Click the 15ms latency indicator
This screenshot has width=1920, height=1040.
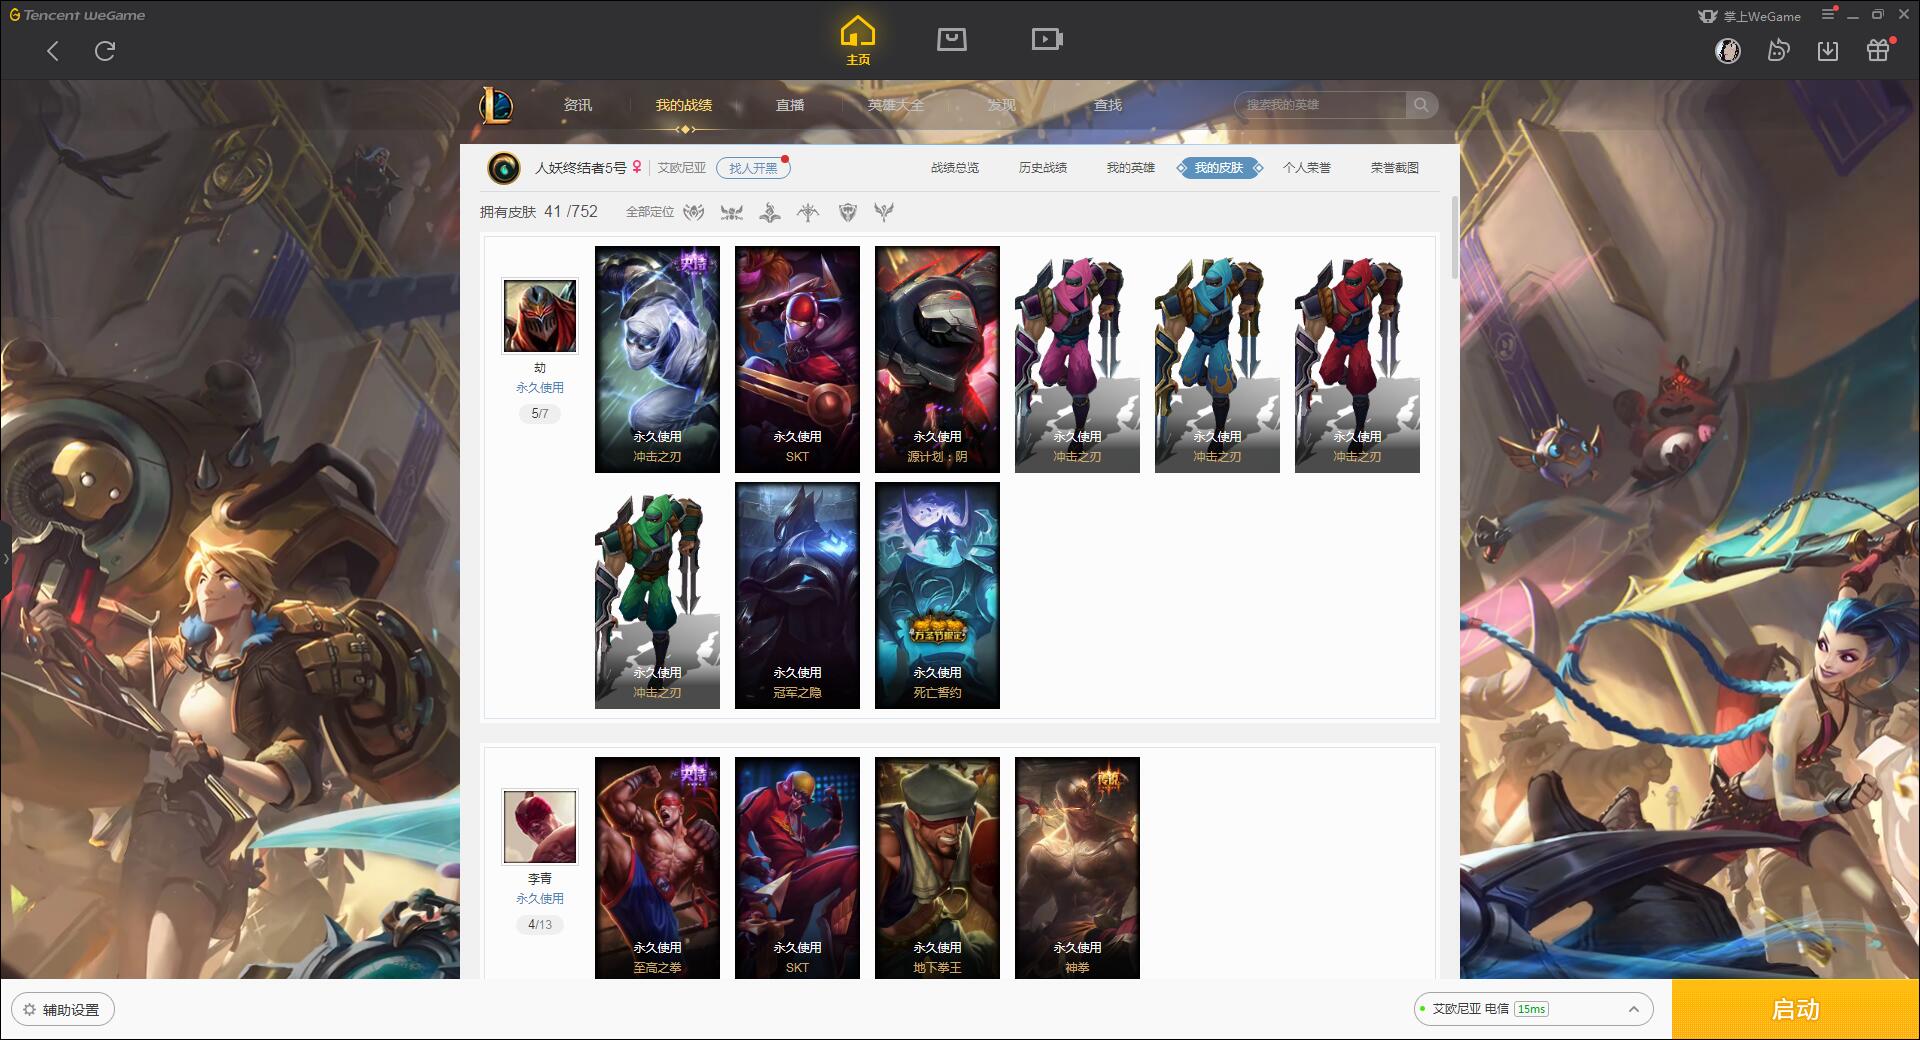click(1531, 1009)
